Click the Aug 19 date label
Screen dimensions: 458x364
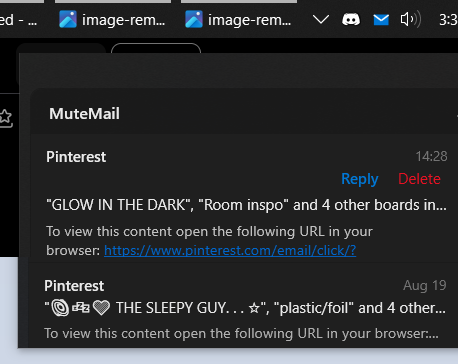click(x=425, y=286)
